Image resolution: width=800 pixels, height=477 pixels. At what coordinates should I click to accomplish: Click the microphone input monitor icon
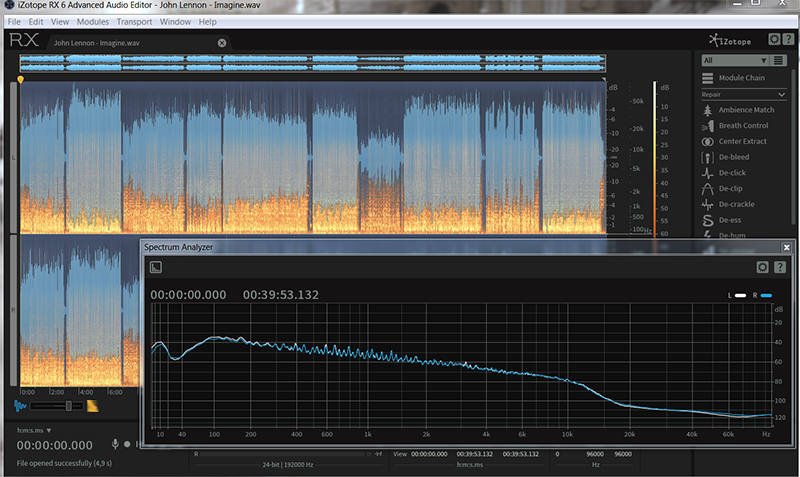pos(115,444)
